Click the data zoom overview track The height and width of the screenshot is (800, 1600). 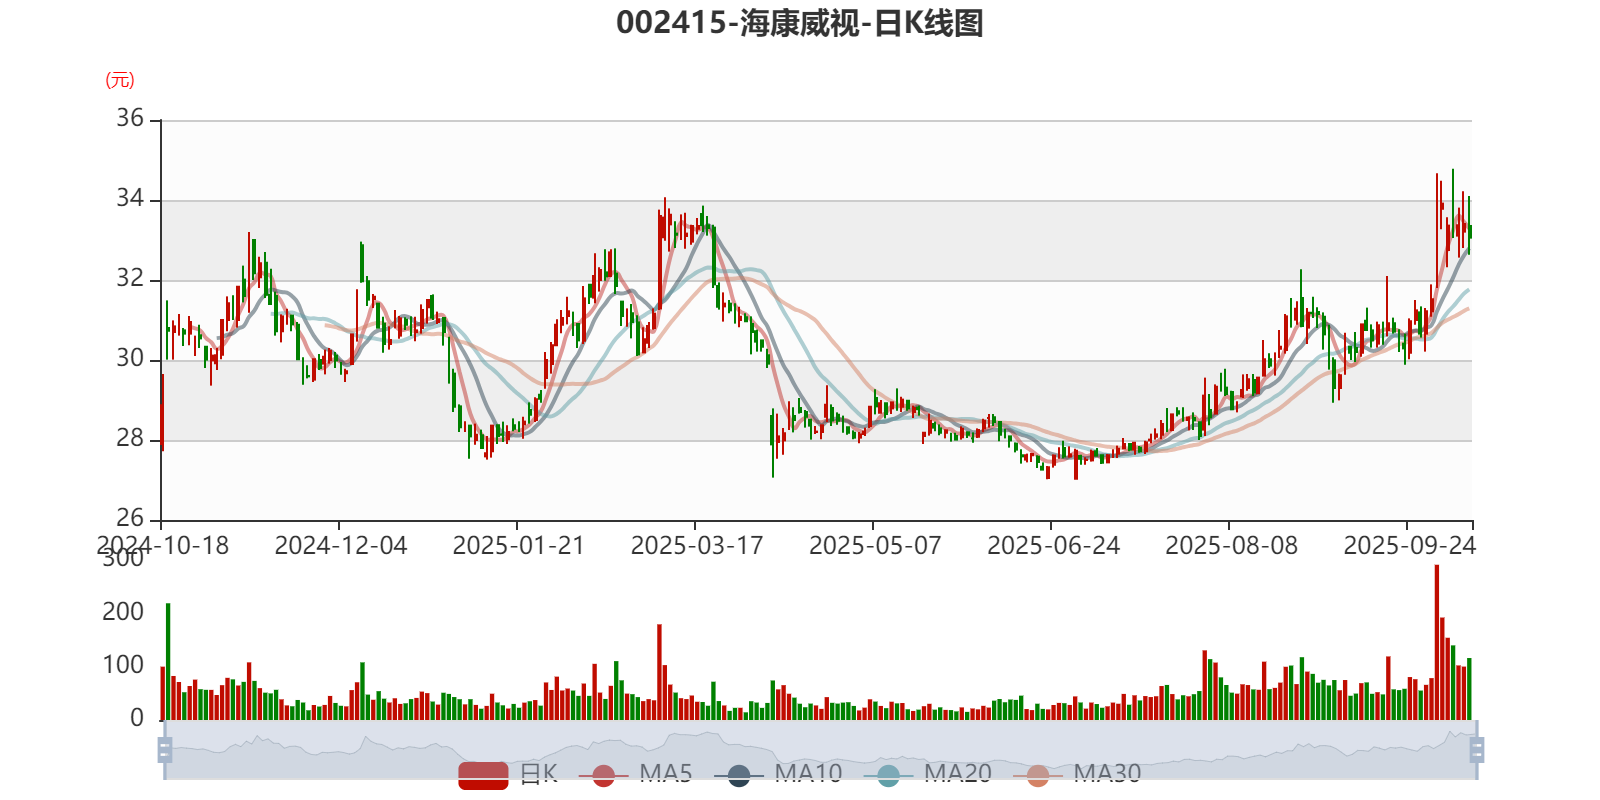820,749
